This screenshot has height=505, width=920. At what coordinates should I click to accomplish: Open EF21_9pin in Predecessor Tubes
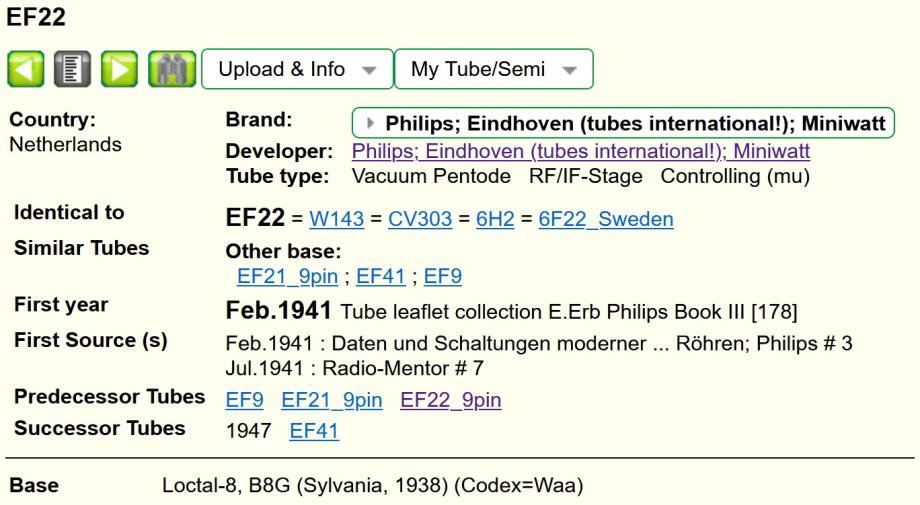[x=332, y=401]
